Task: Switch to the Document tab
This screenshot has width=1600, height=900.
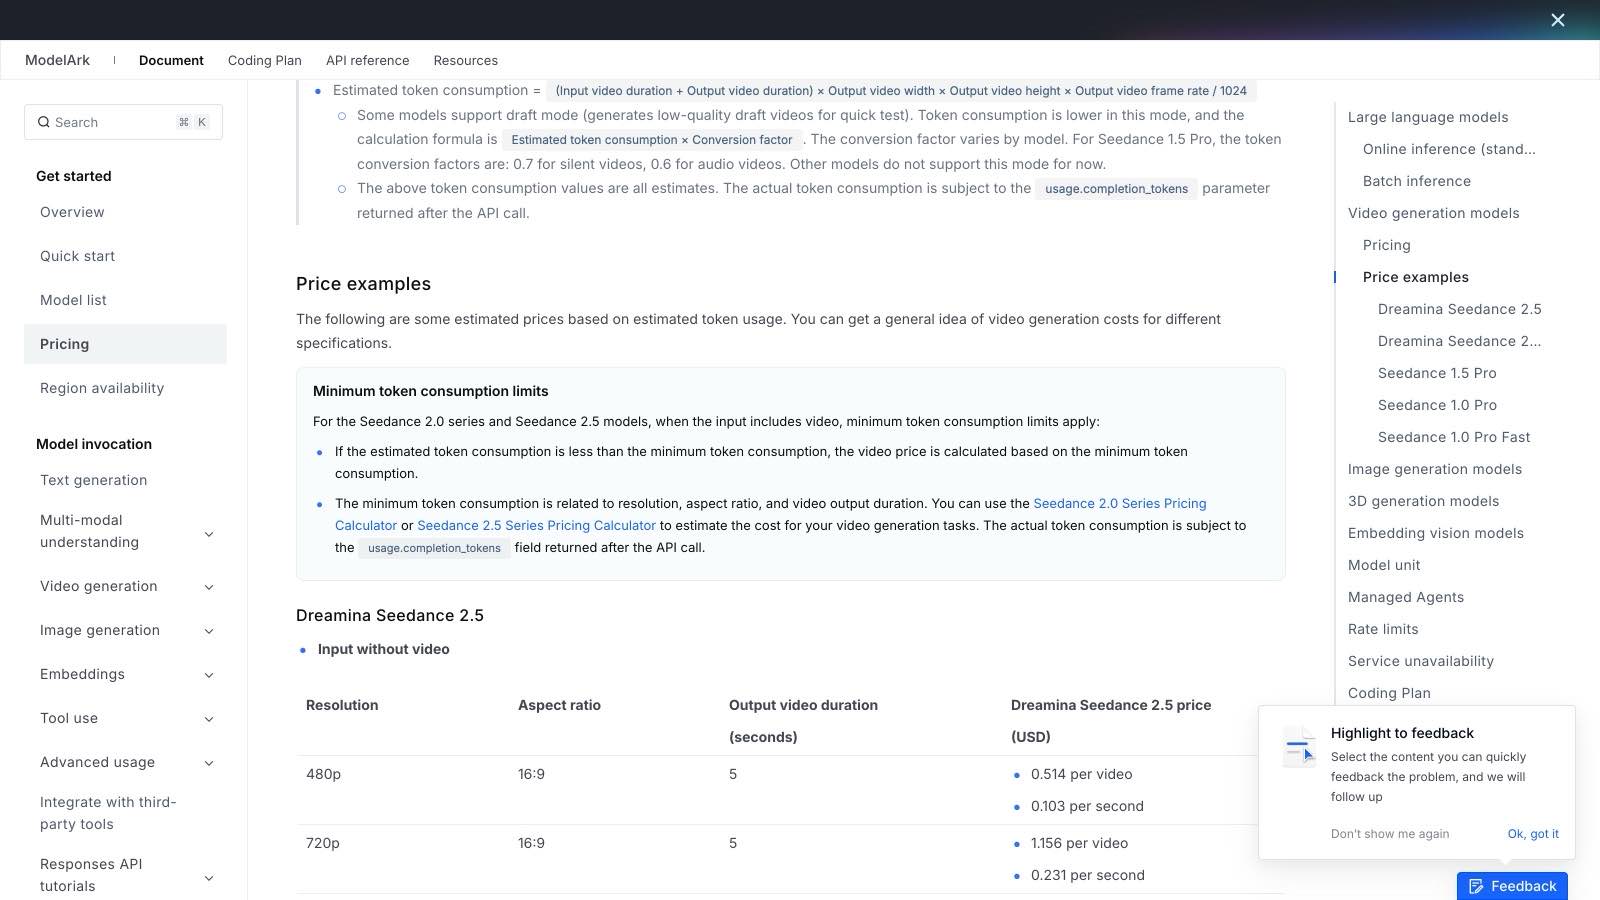Action: point(171,60)
